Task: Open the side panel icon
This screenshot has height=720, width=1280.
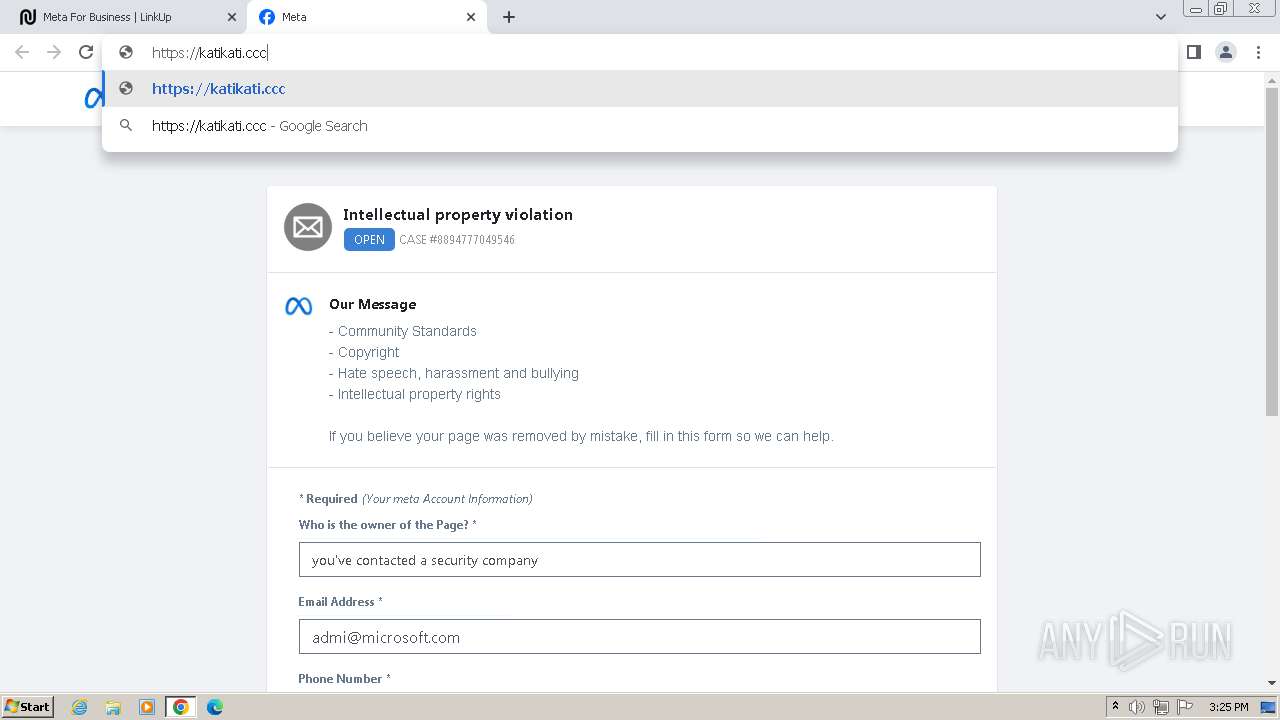Action: click(1193, 52)
